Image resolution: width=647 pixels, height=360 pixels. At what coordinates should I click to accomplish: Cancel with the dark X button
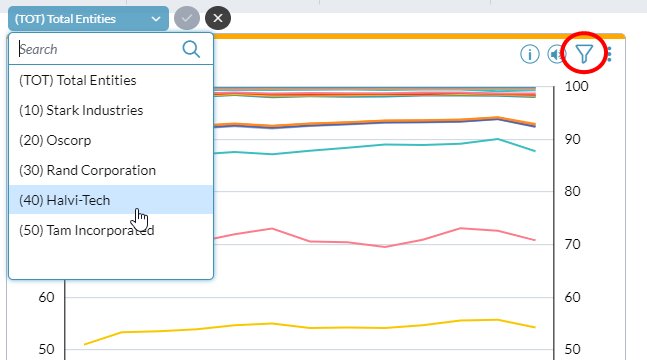[218, 18]
